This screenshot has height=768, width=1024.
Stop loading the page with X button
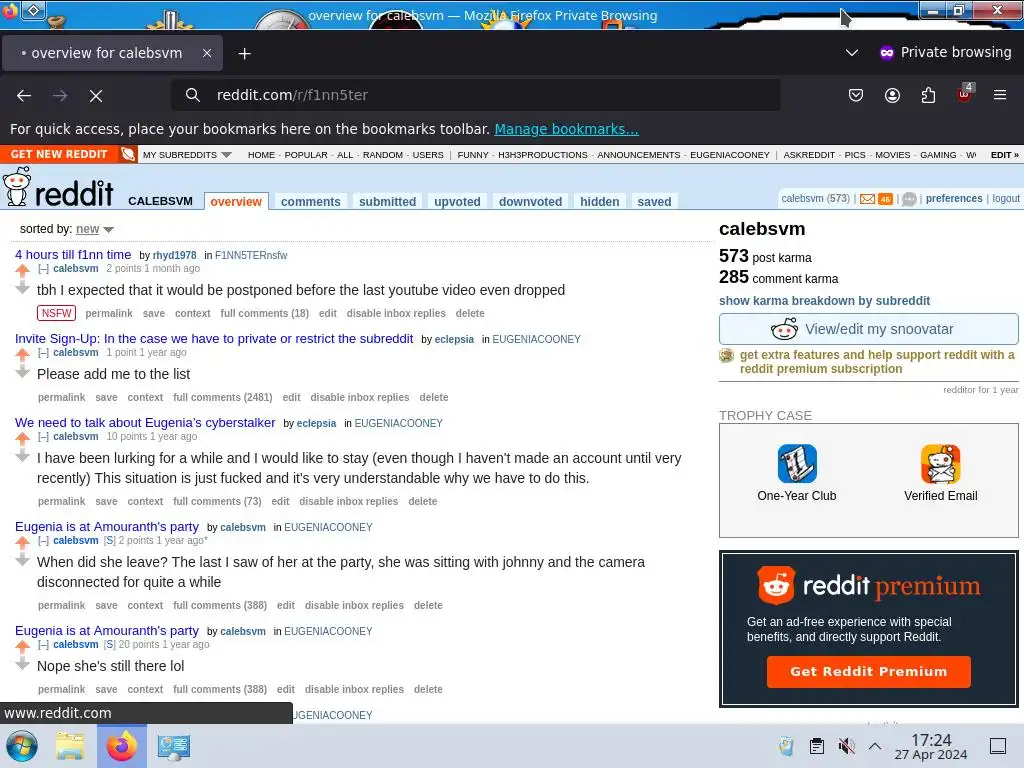(96, 96)
